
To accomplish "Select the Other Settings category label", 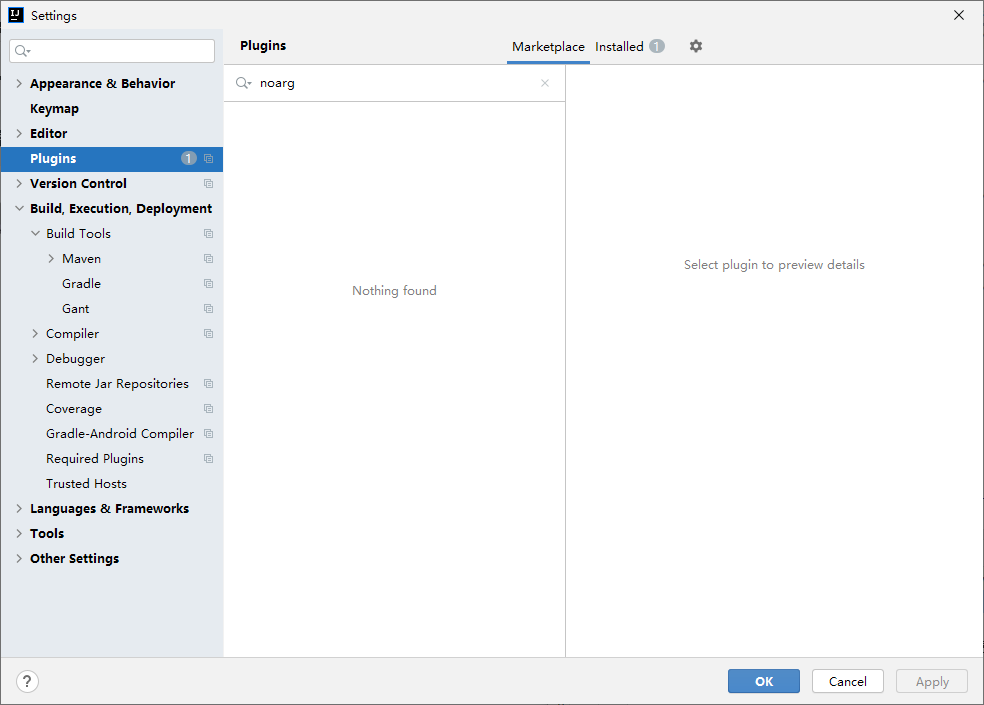I will [x=74, y=559].
